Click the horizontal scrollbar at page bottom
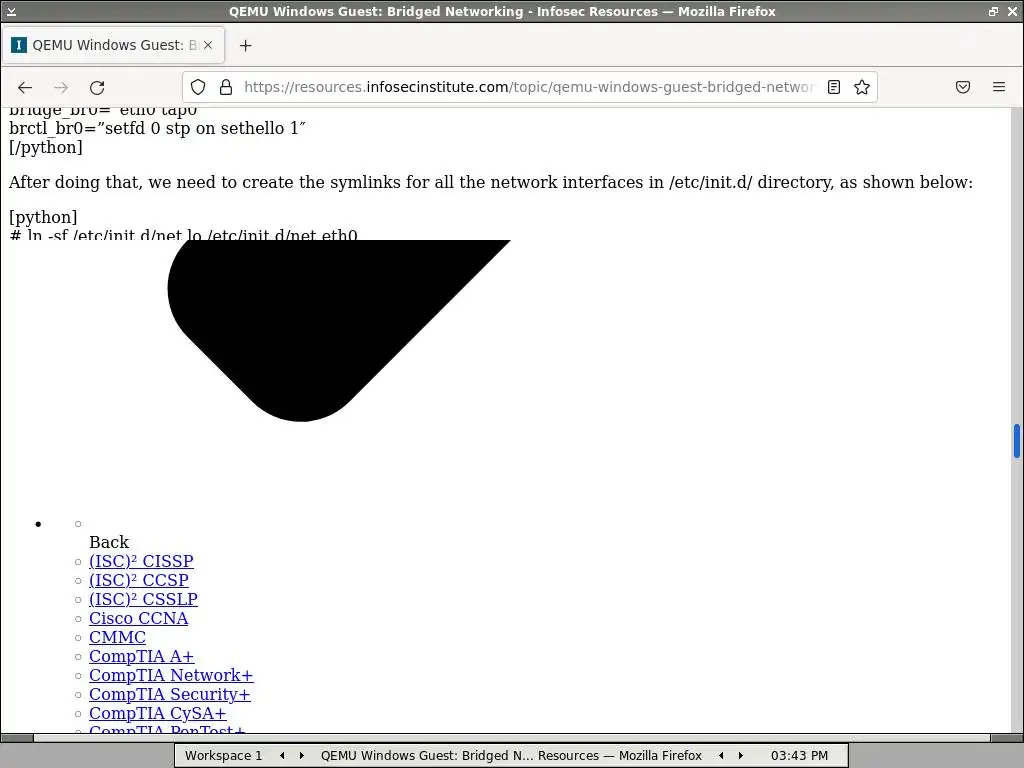The width and height of the screenshot is (1024, 768). click(x=511, y=738)
